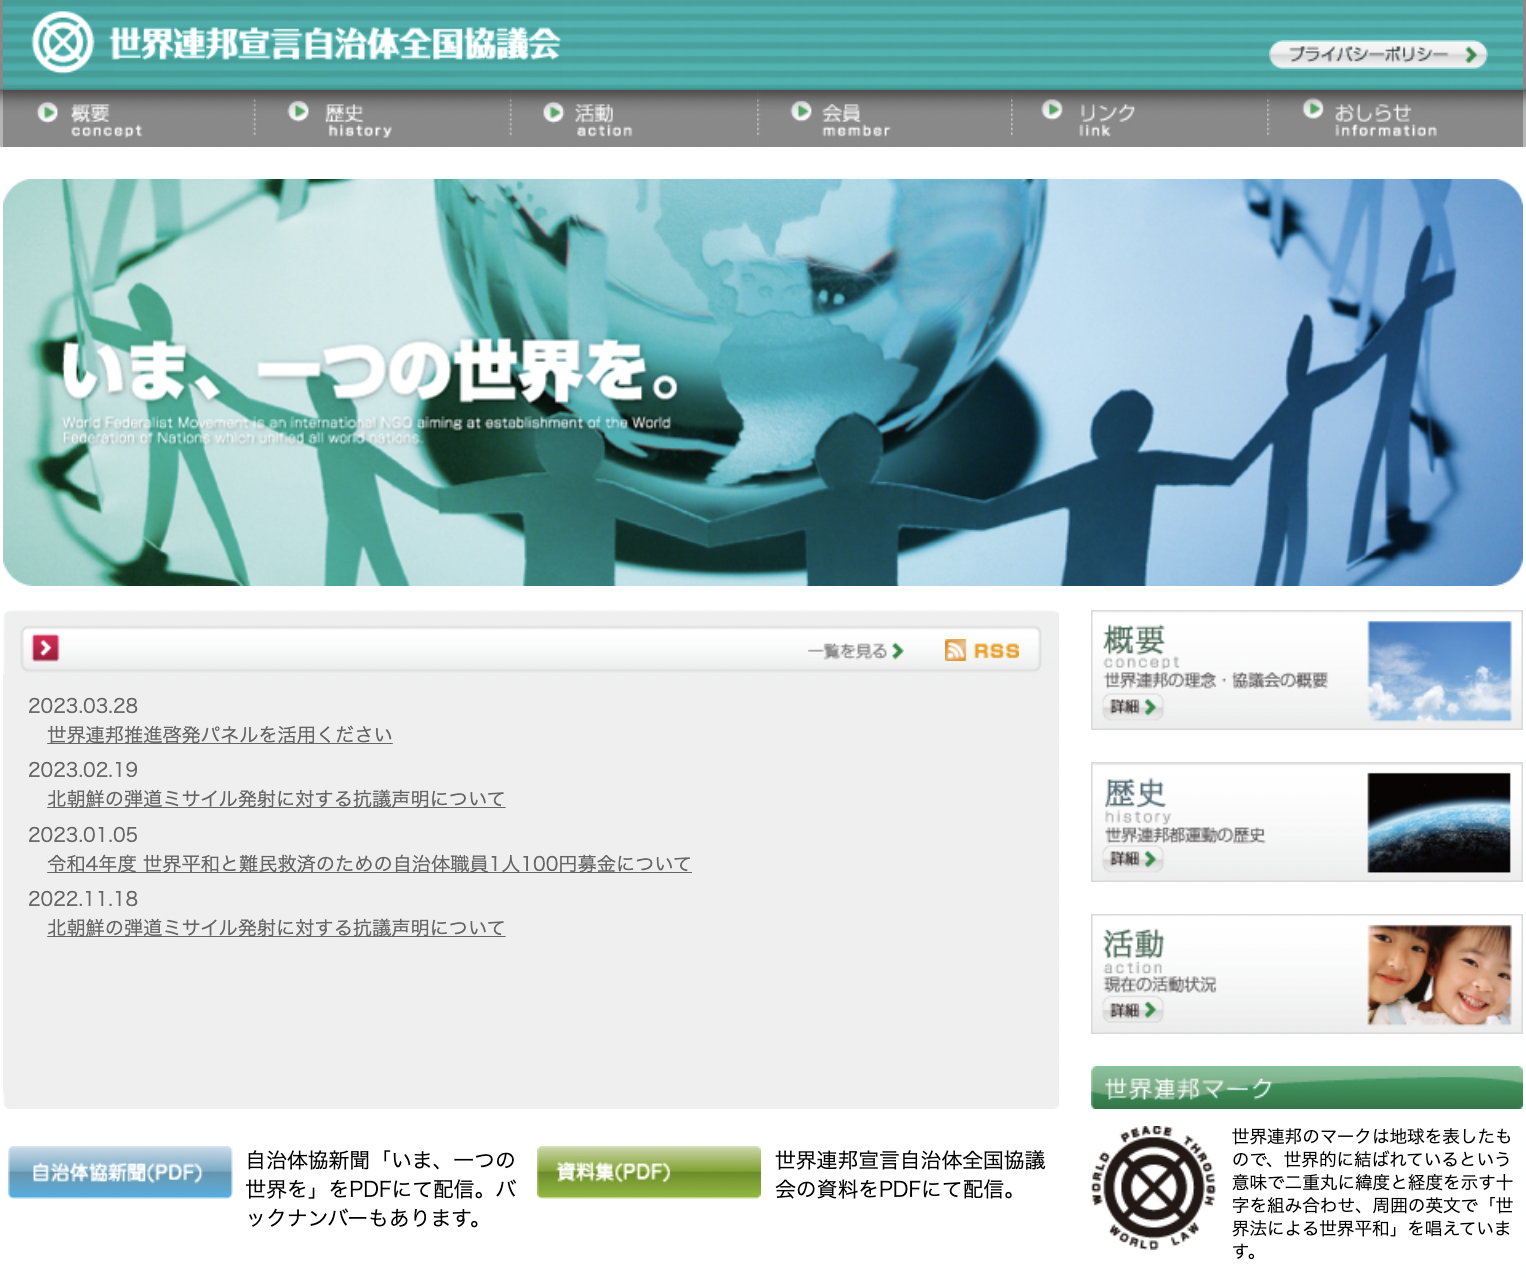This screenshot has height=1278, width=1526.
Task: Open the 歴史 history menu item
Action: point(358,120)
